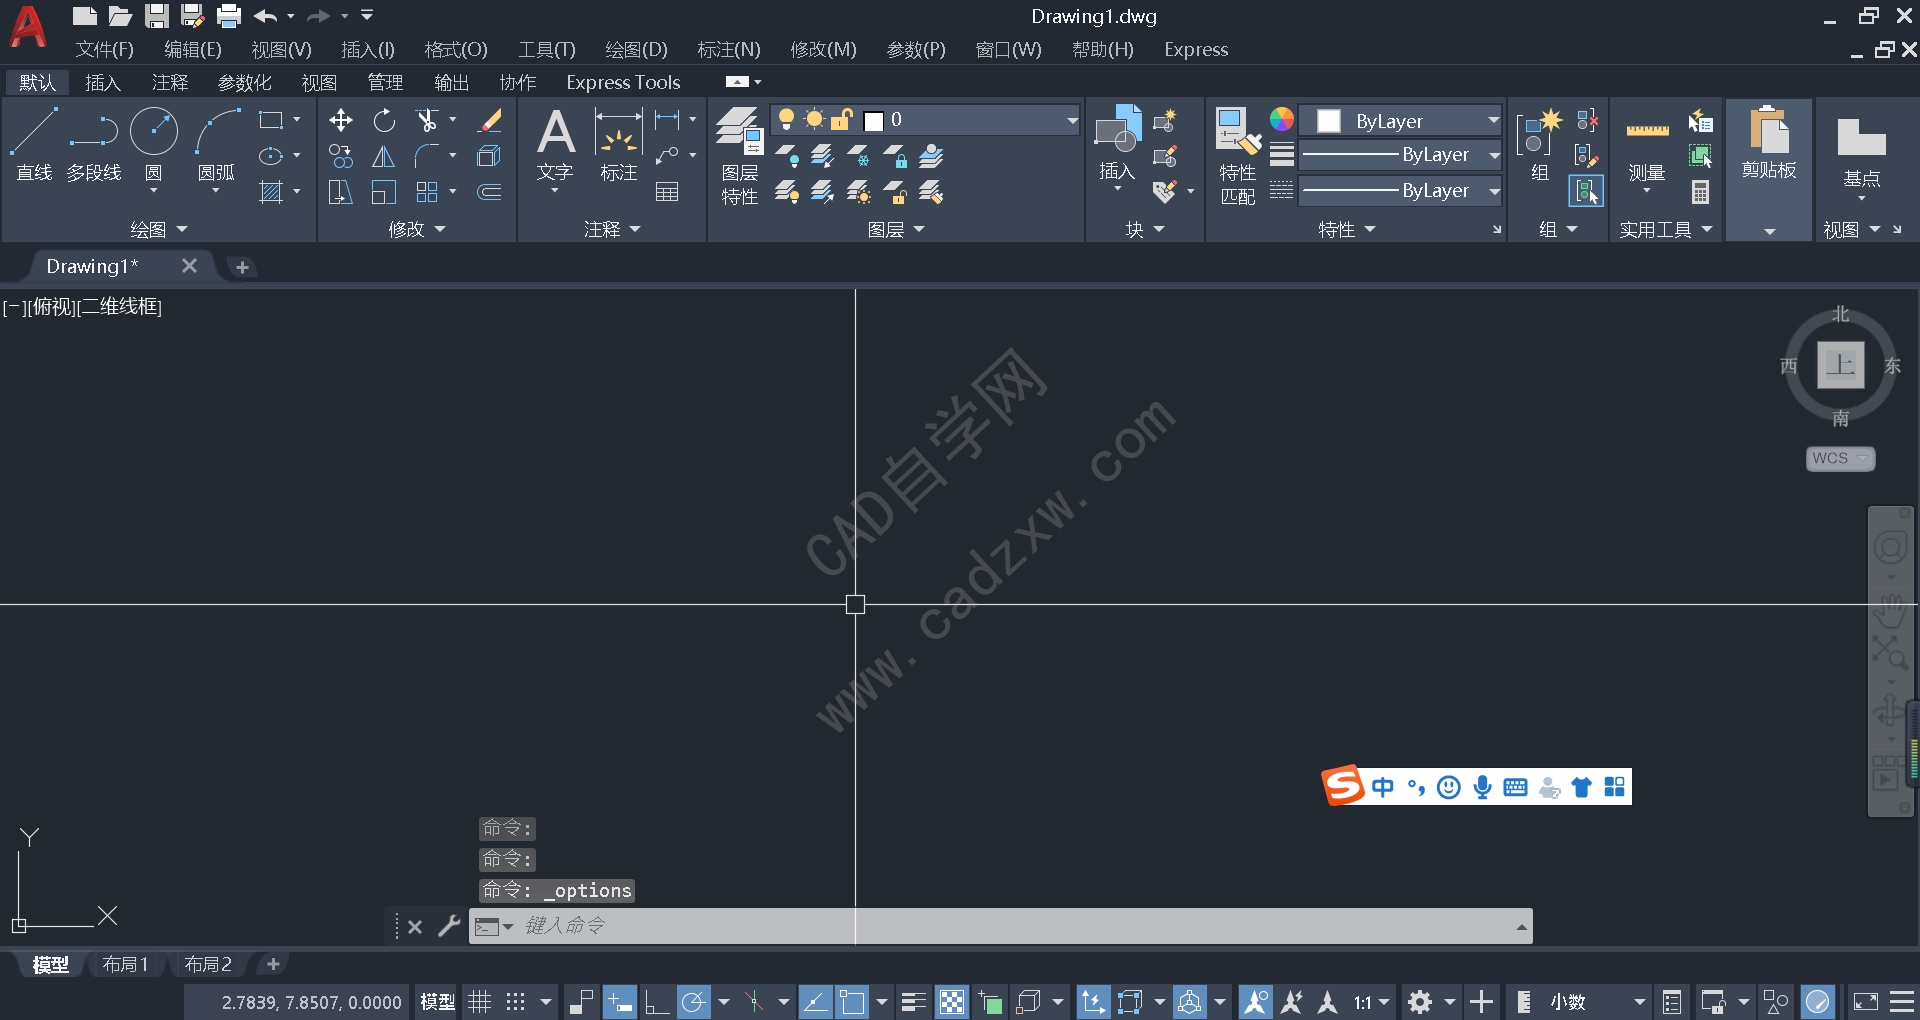
Task: Open the layer dropdown showing layer 0
Action: (926, 120)
